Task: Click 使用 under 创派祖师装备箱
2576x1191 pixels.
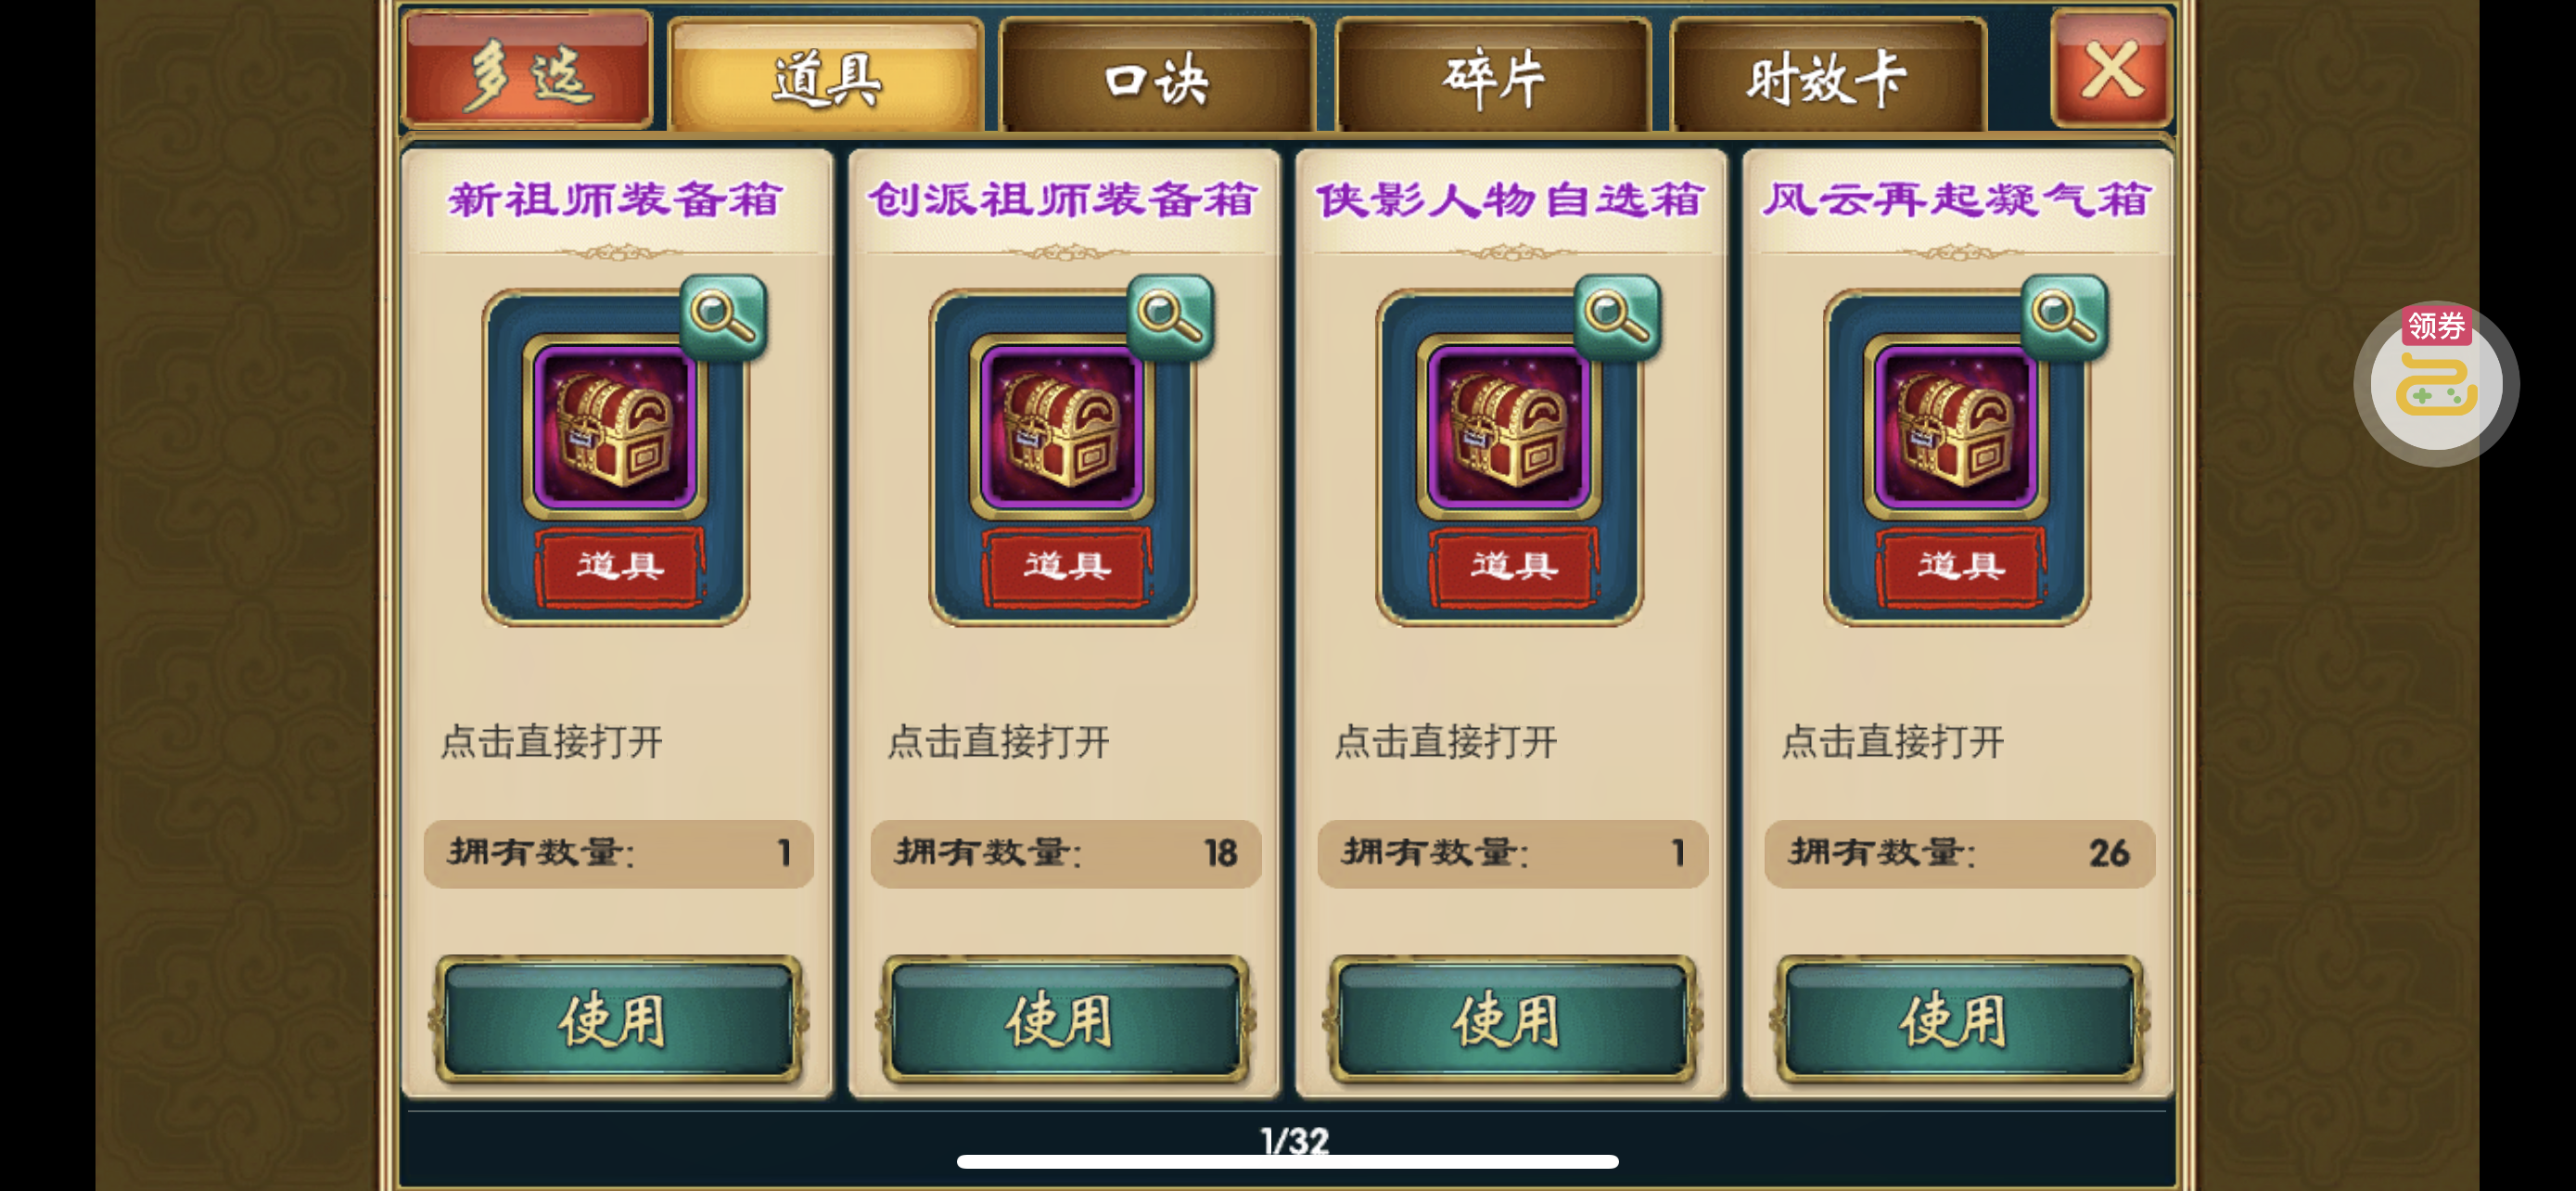Action: coord(1064,1020)
